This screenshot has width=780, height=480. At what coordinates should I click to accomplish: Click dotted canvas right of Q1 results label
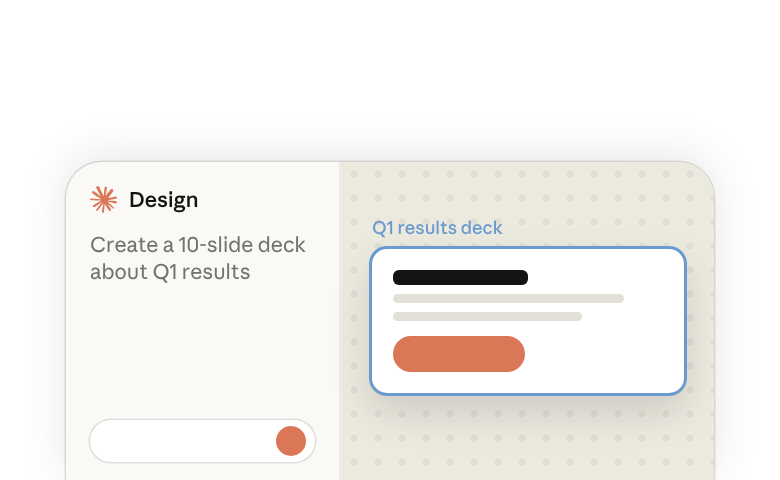597,228
